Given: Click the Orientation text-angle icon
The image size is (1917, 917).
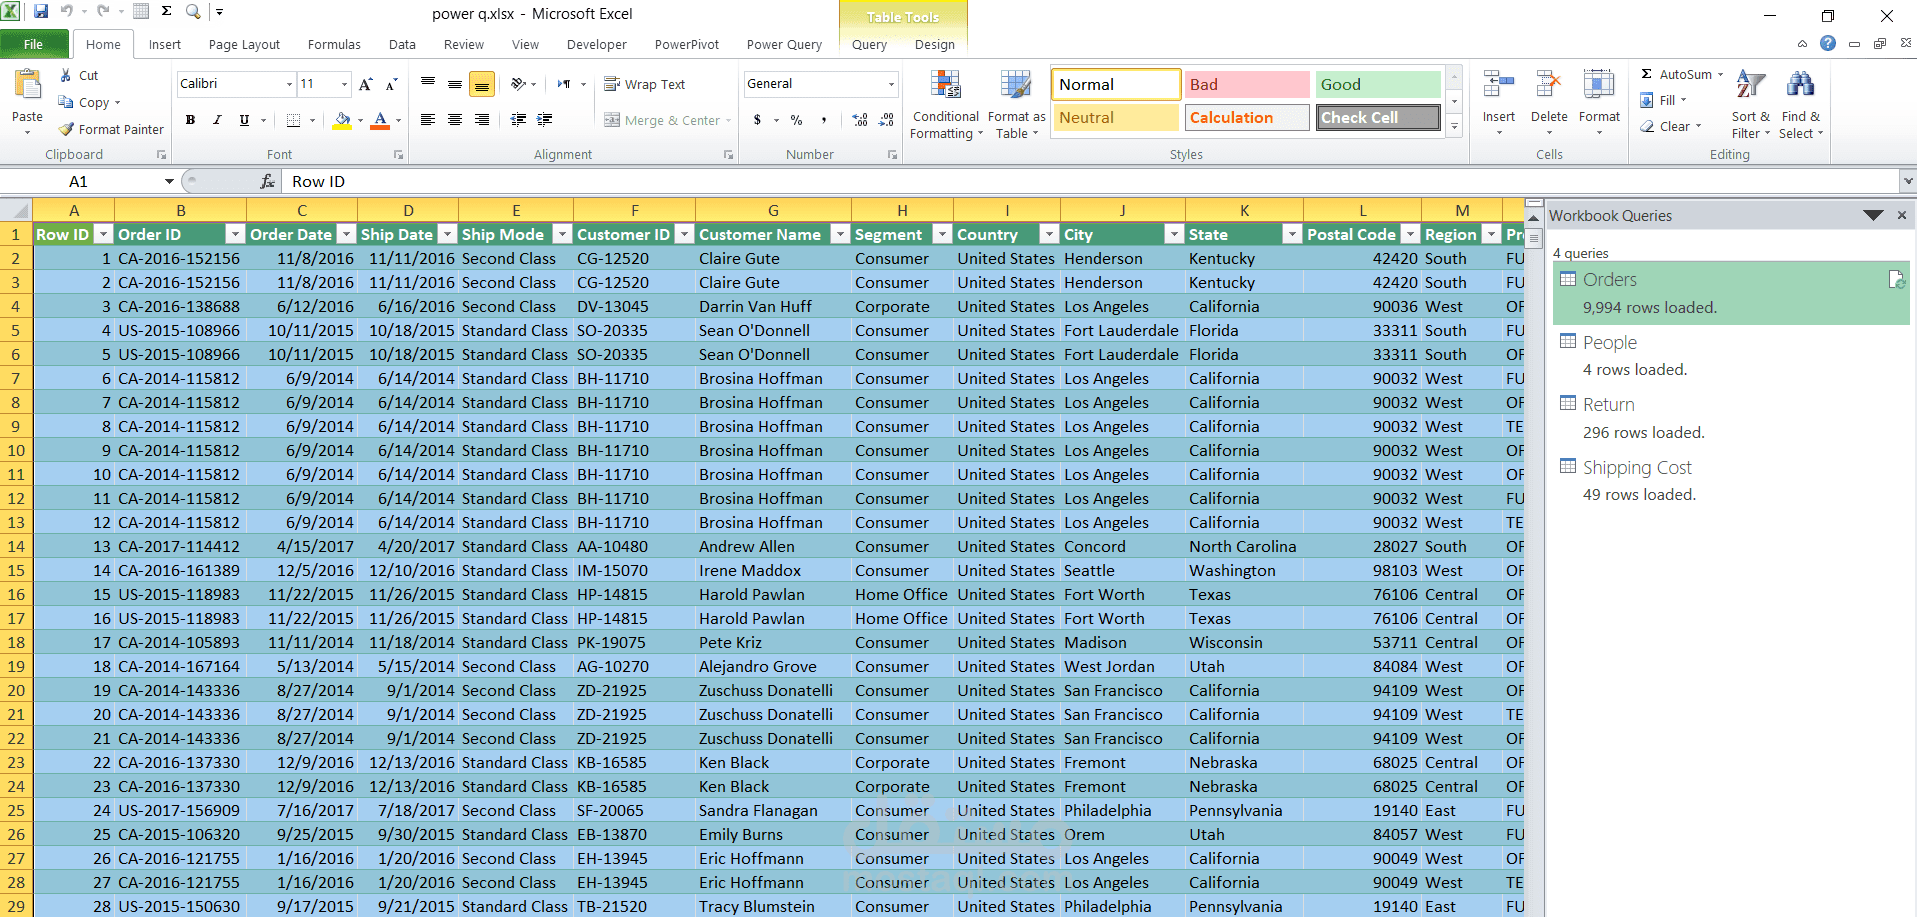Looking at the screenshot, I should (x=518, y=84).
